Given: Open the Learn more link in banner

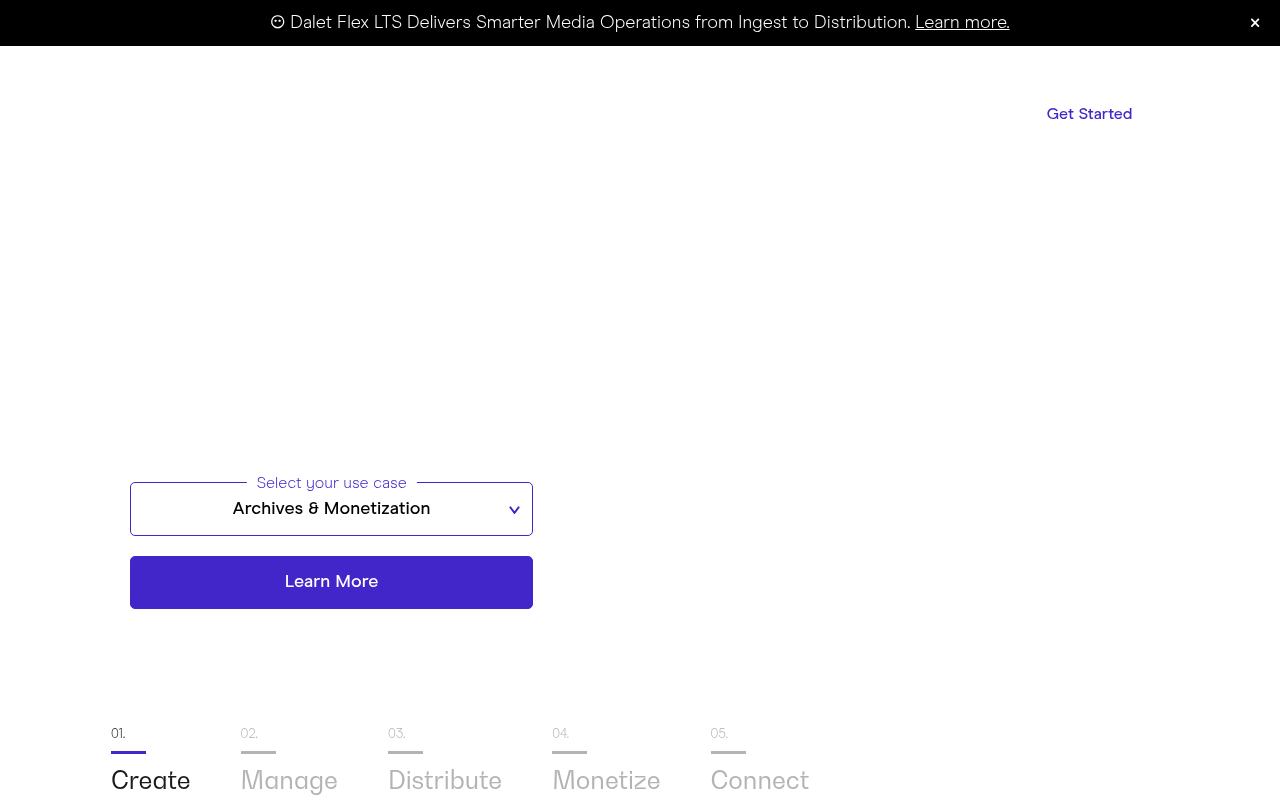Looking at the screenshot, I should [962, 22].
